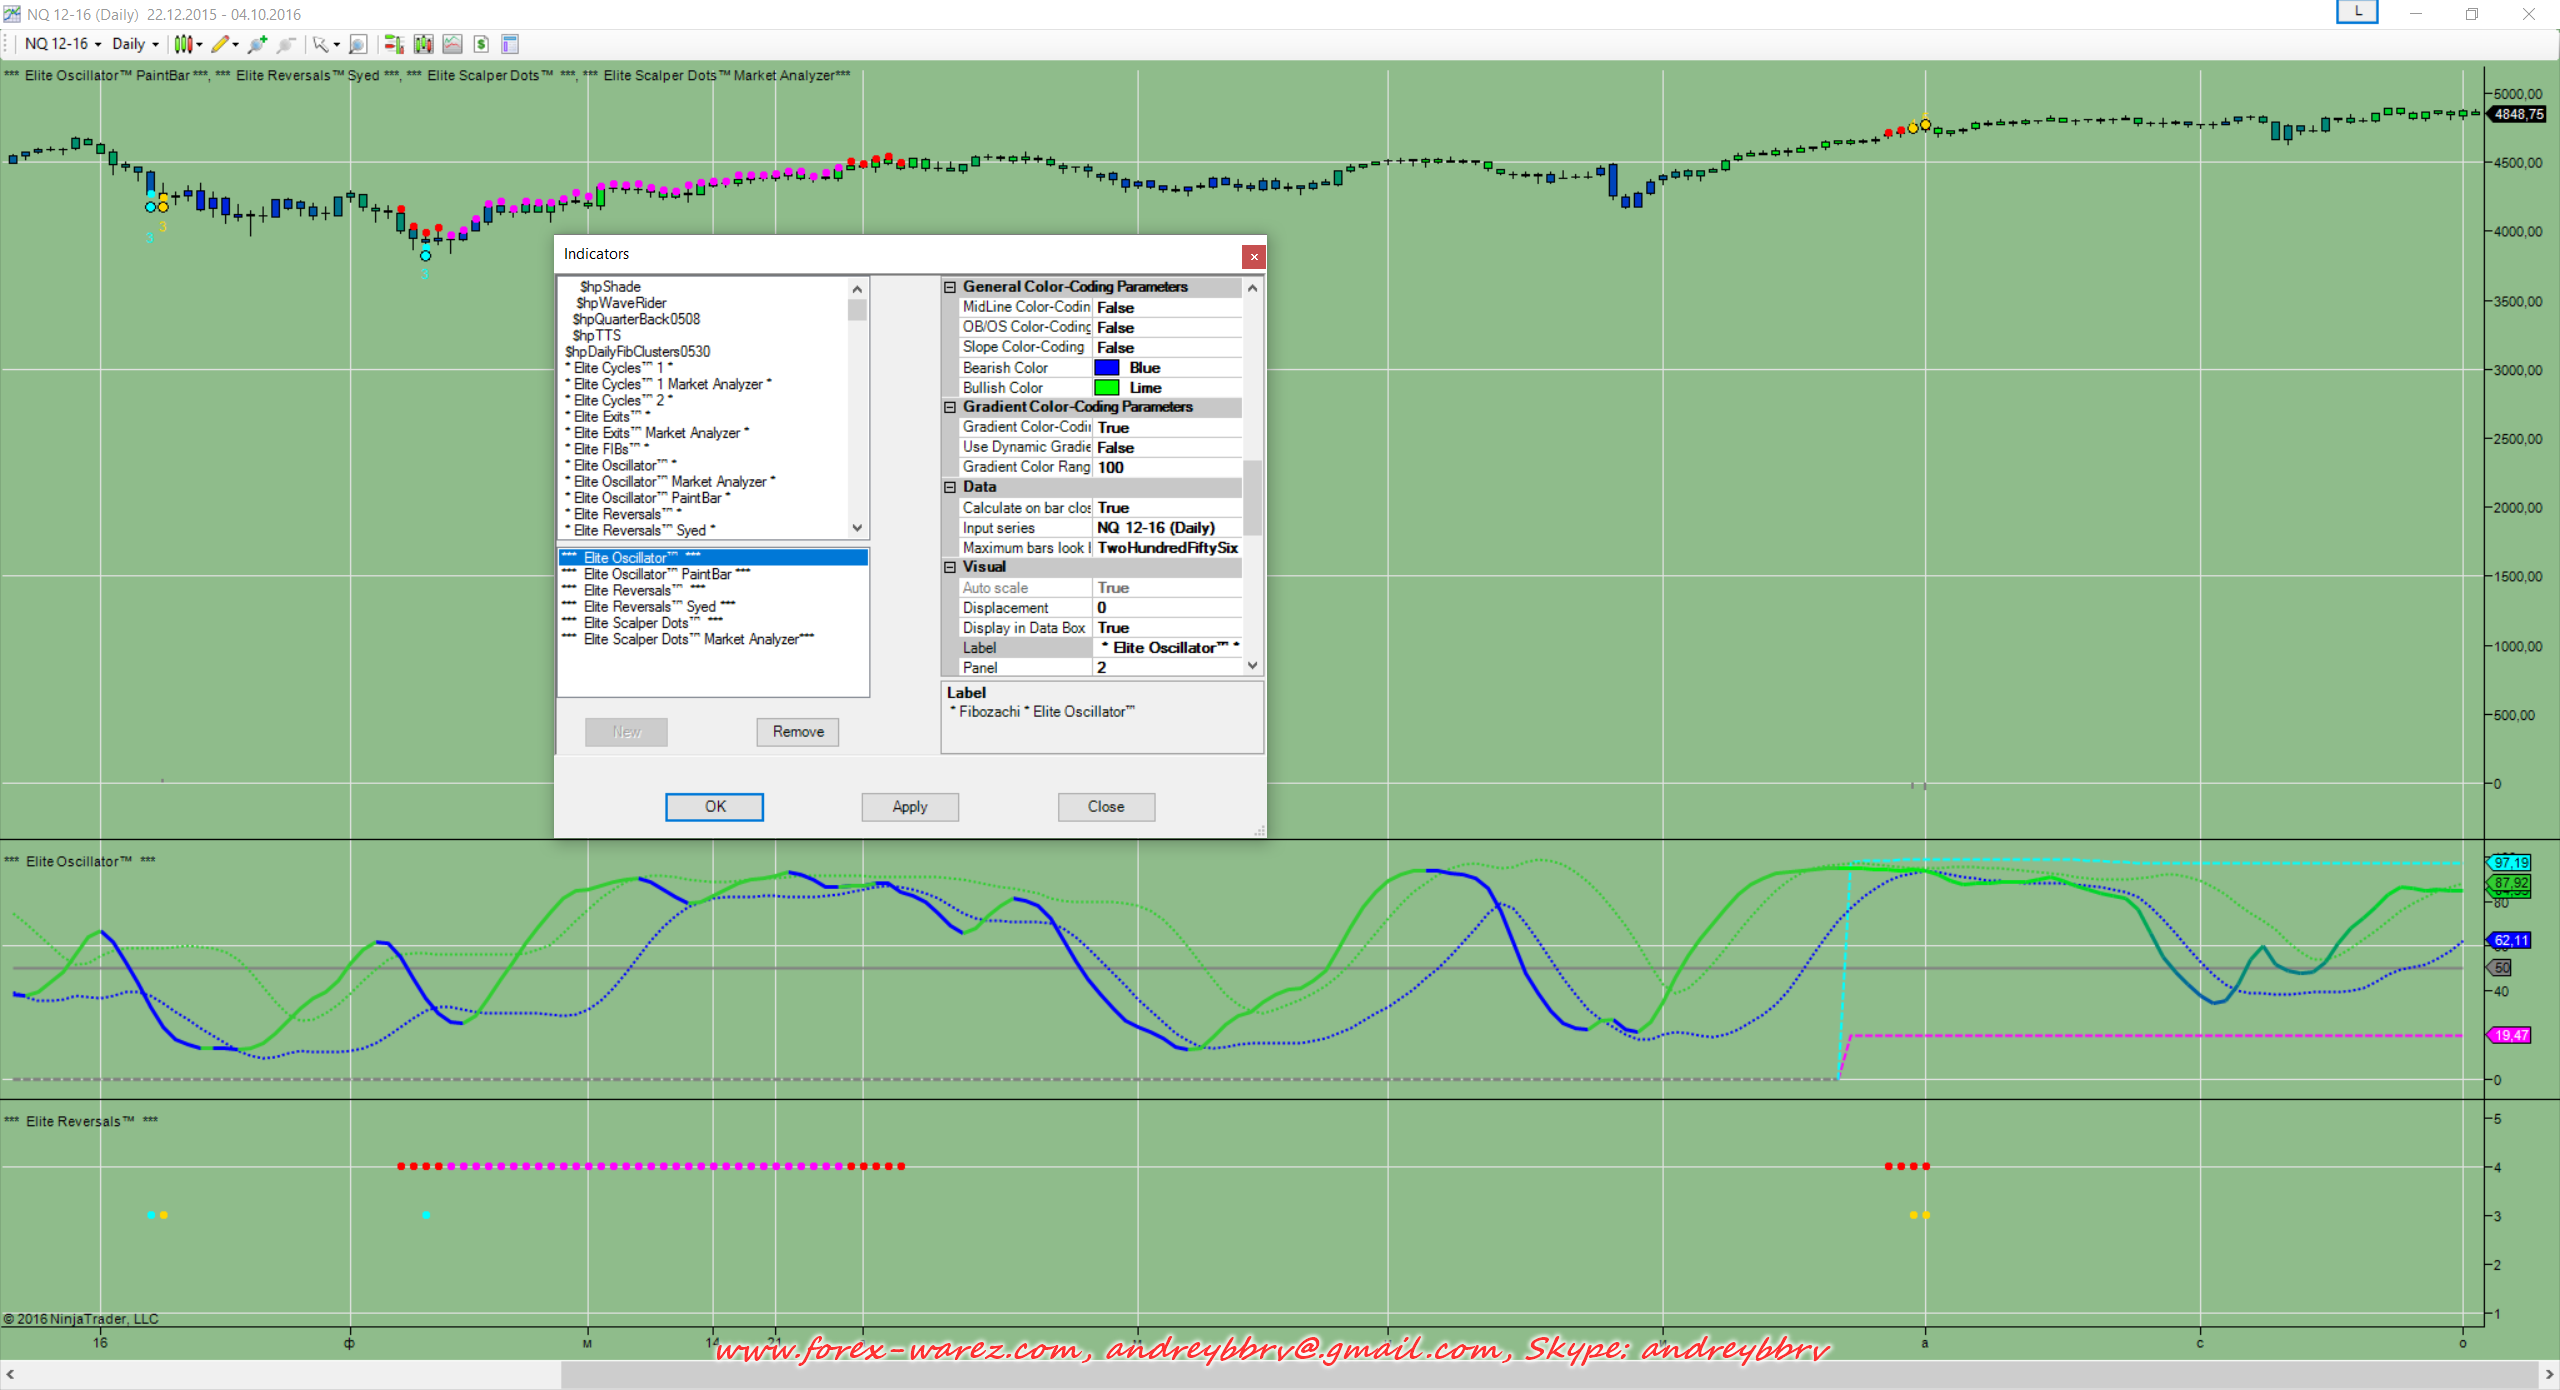Open the NQ 12-16 instrument dropdown
2560x1390 pixels.
62,44
